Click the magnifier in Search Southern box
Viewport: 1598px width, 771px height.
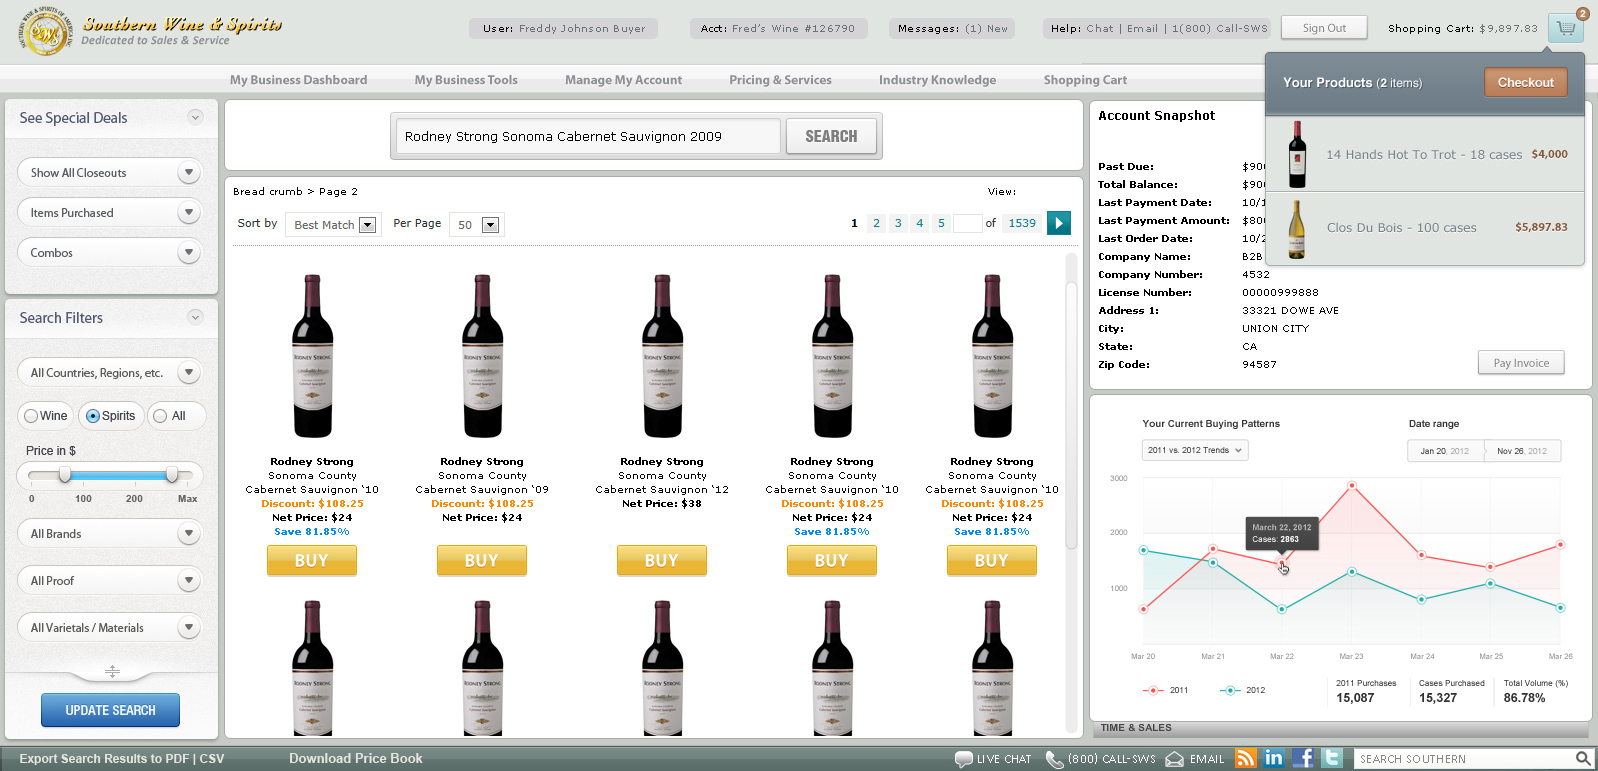1583,759
